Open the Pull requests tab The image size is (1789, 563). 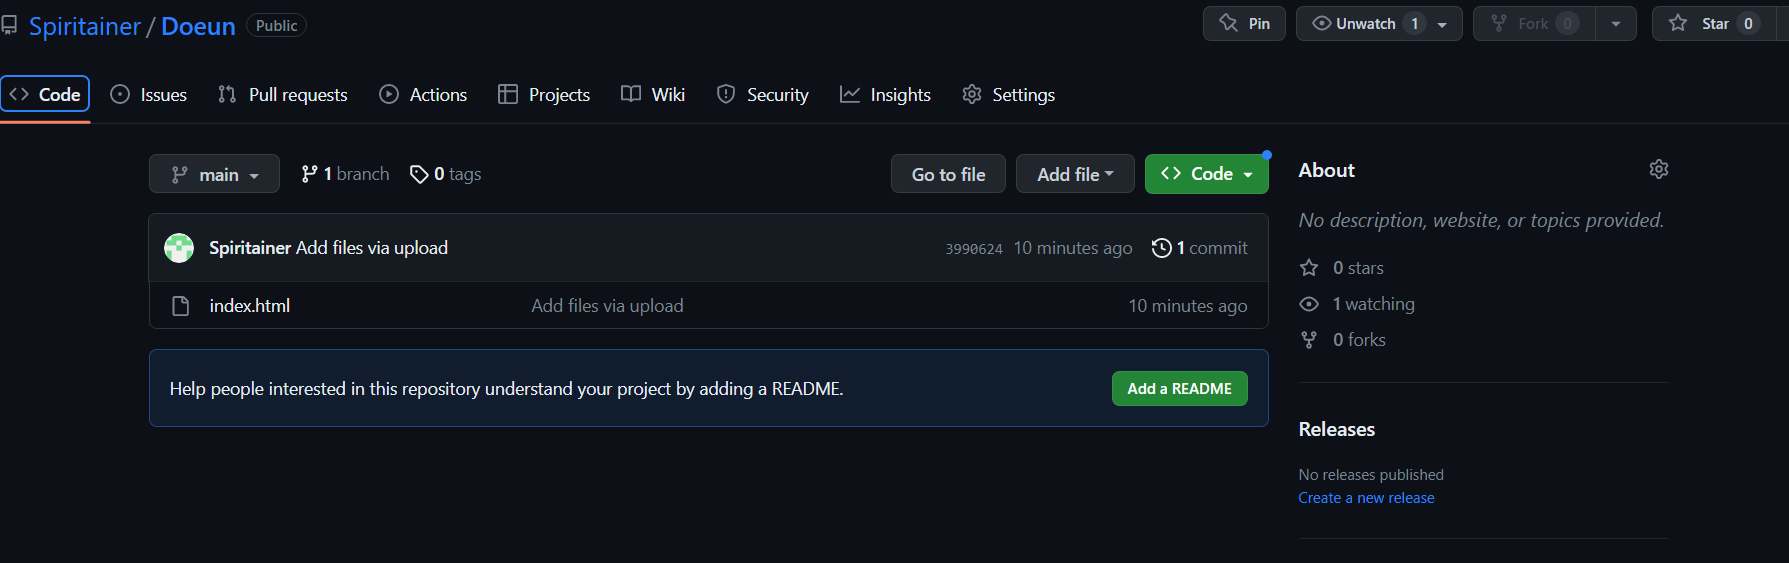pyautogui.click(x=283, y=94)
